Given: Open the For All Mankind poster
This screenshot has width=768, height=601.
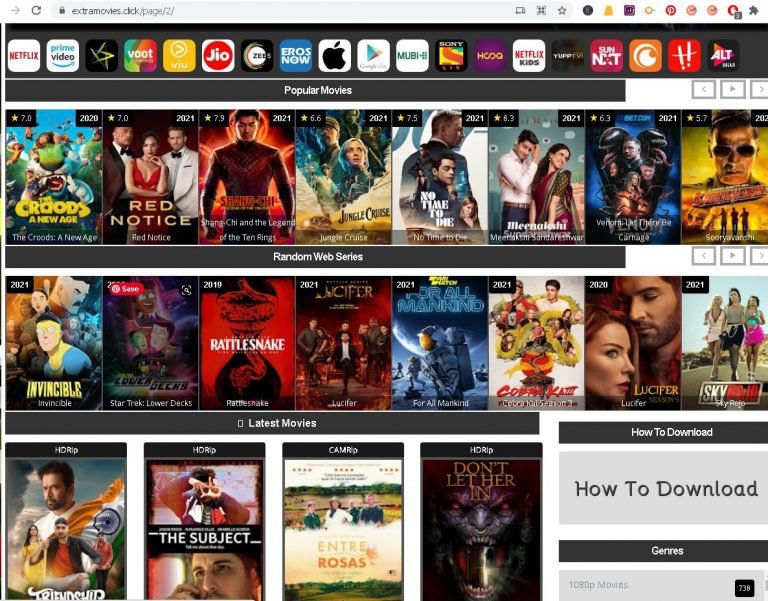Looking at the screenshot, I should [440, 343].
